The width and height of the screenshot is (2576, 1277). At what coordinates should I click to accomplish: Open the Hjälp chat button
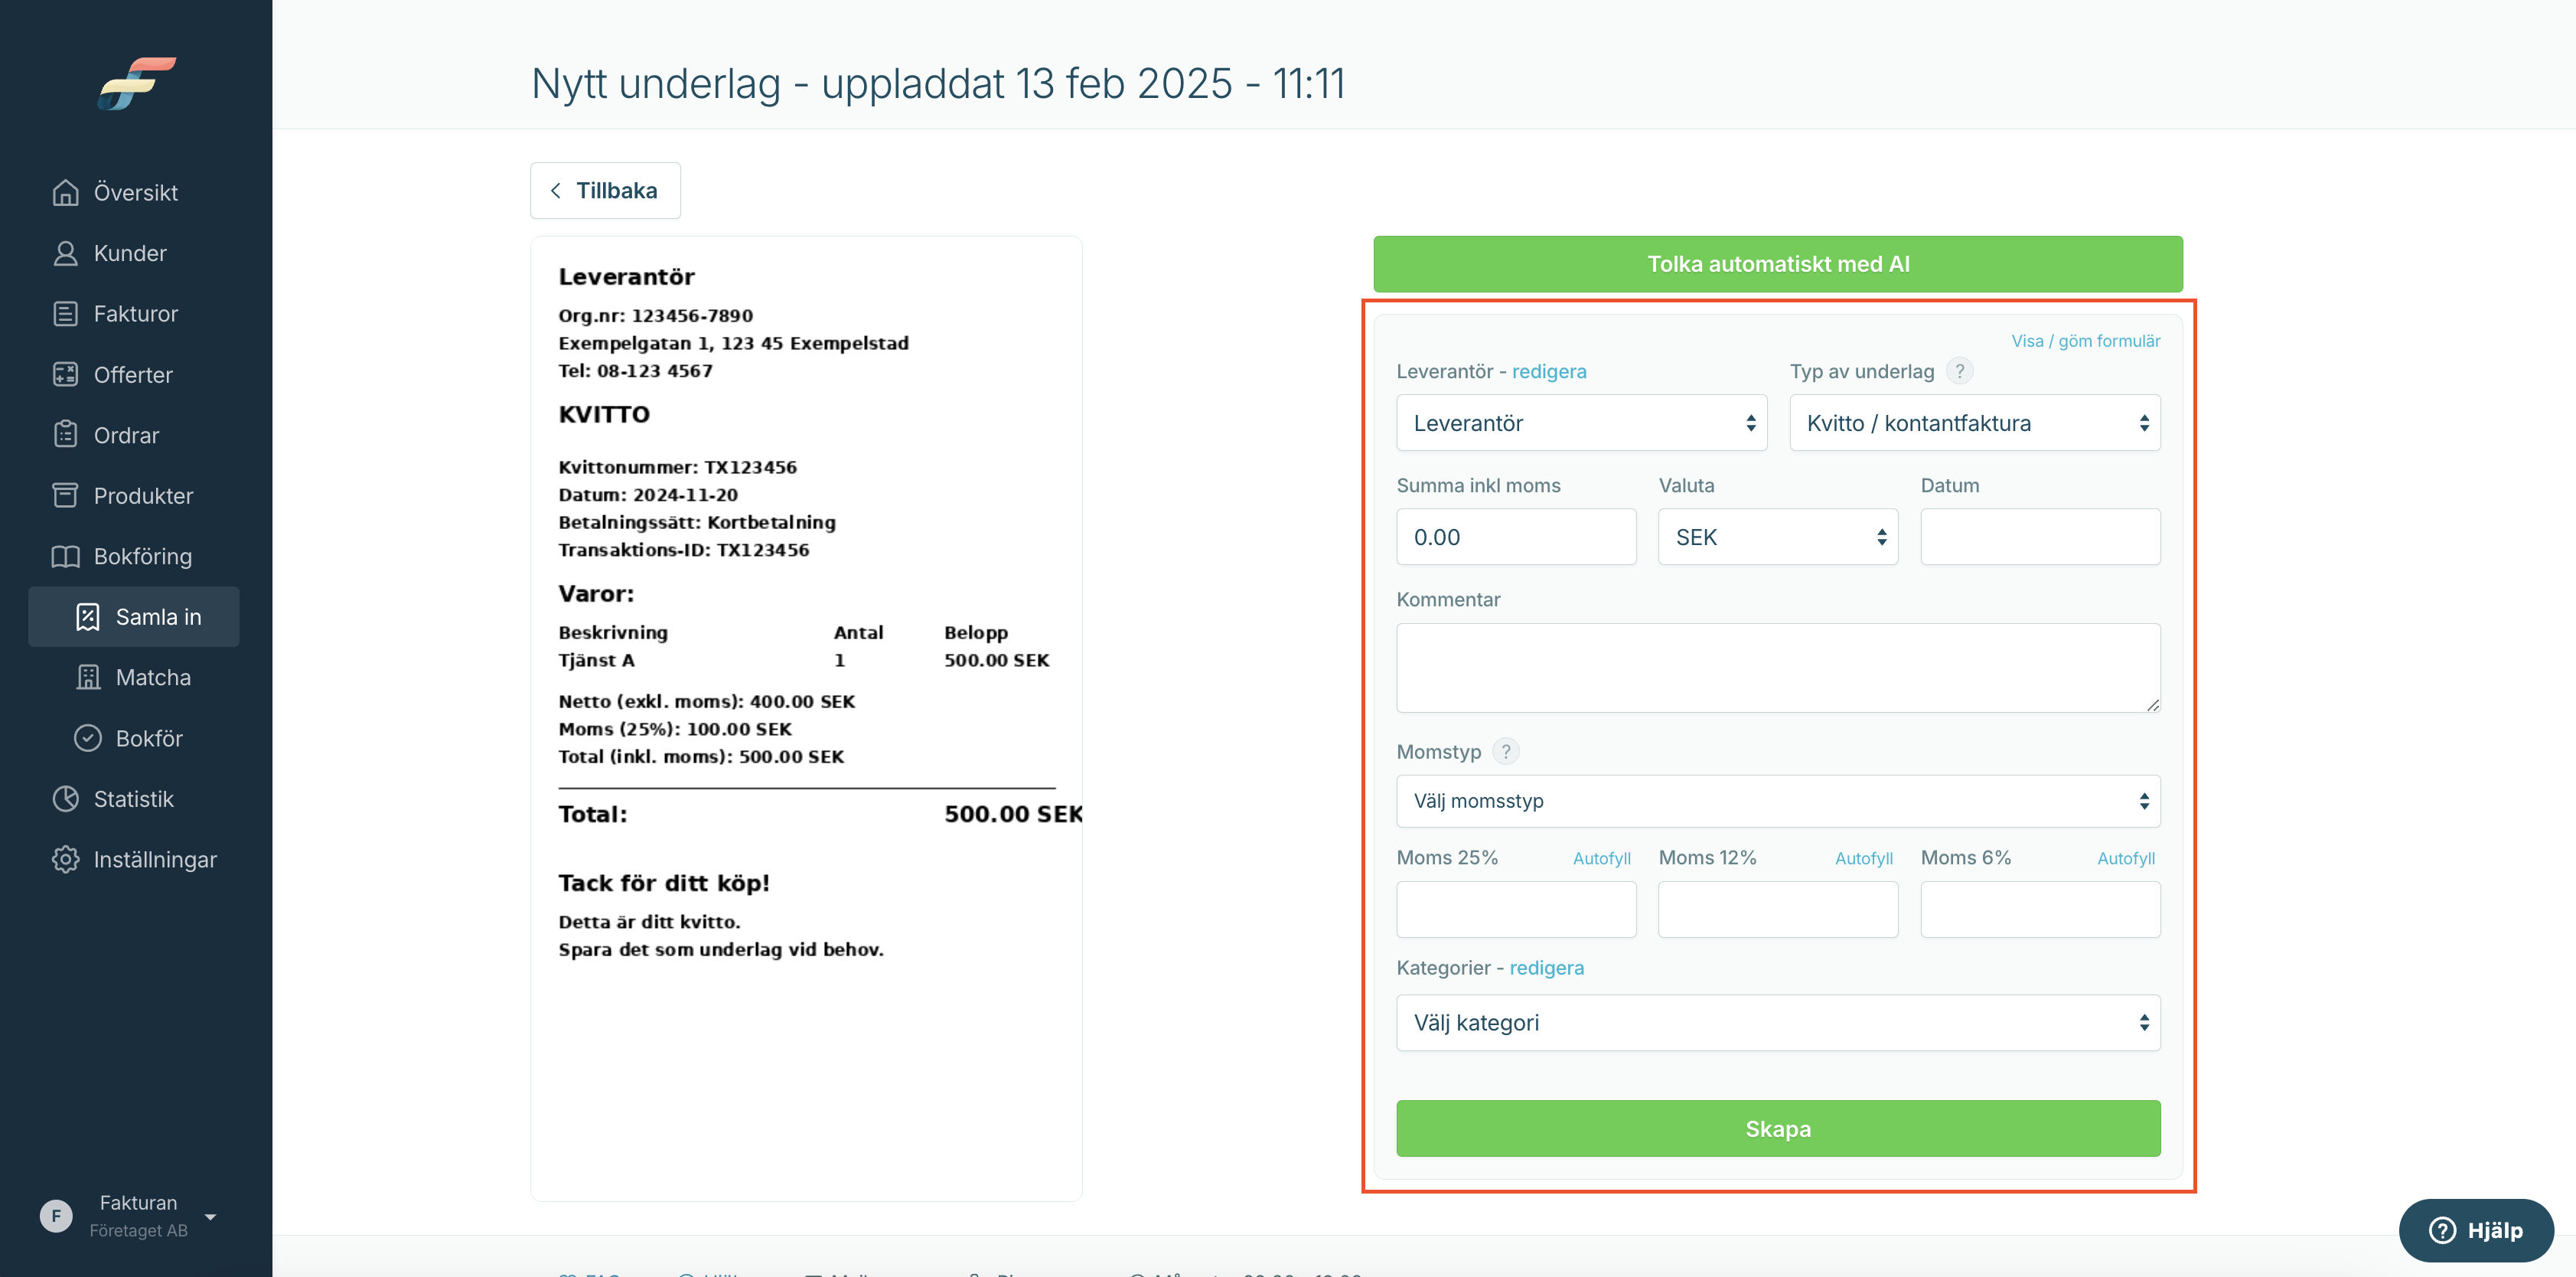2476,1230
